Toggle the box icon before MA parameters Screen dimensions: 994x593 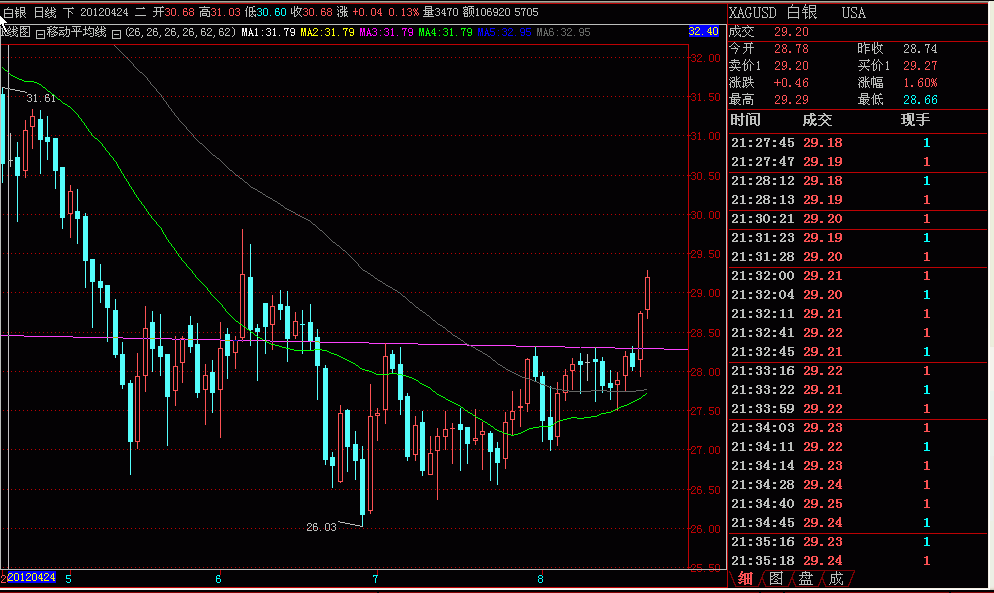[x=117, y=34]
